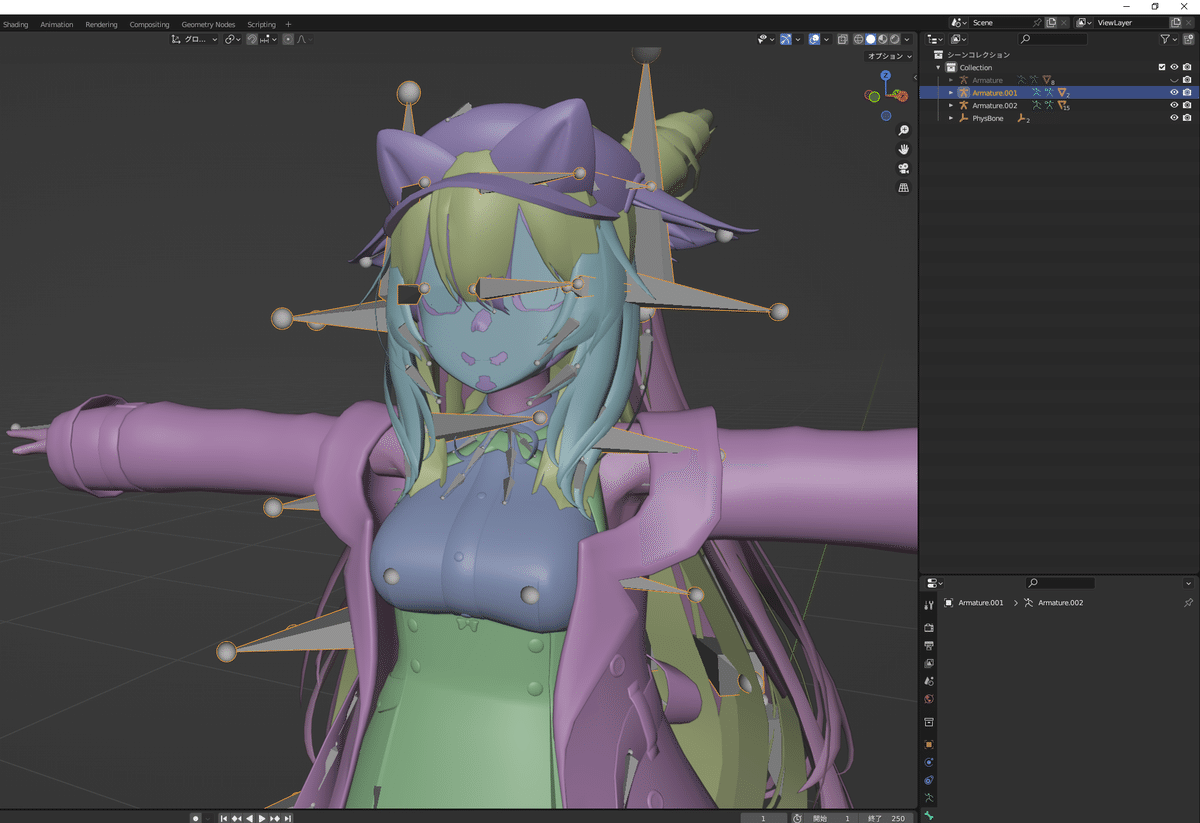Open Render properties tab
The image size is (1200, 823).
click(929, 628)
